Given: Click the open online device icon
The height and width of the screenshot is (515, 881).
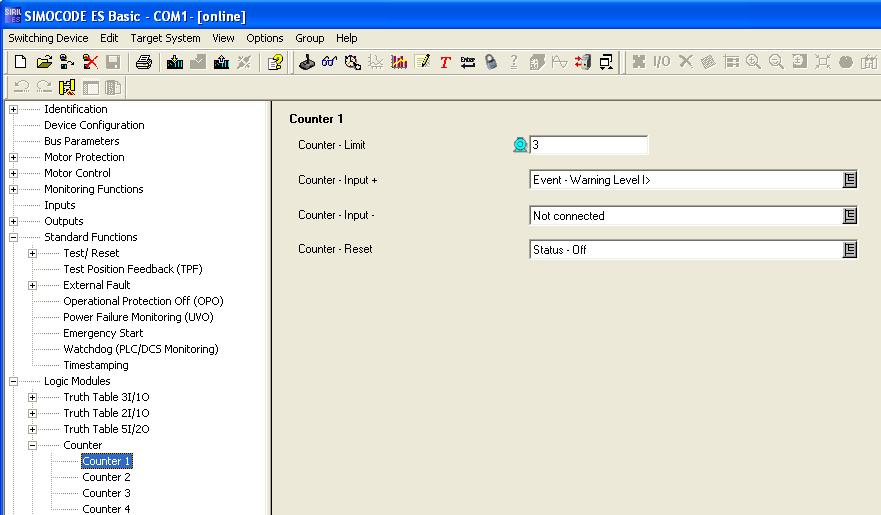Looking at the screenshot, I should [67, 62].
